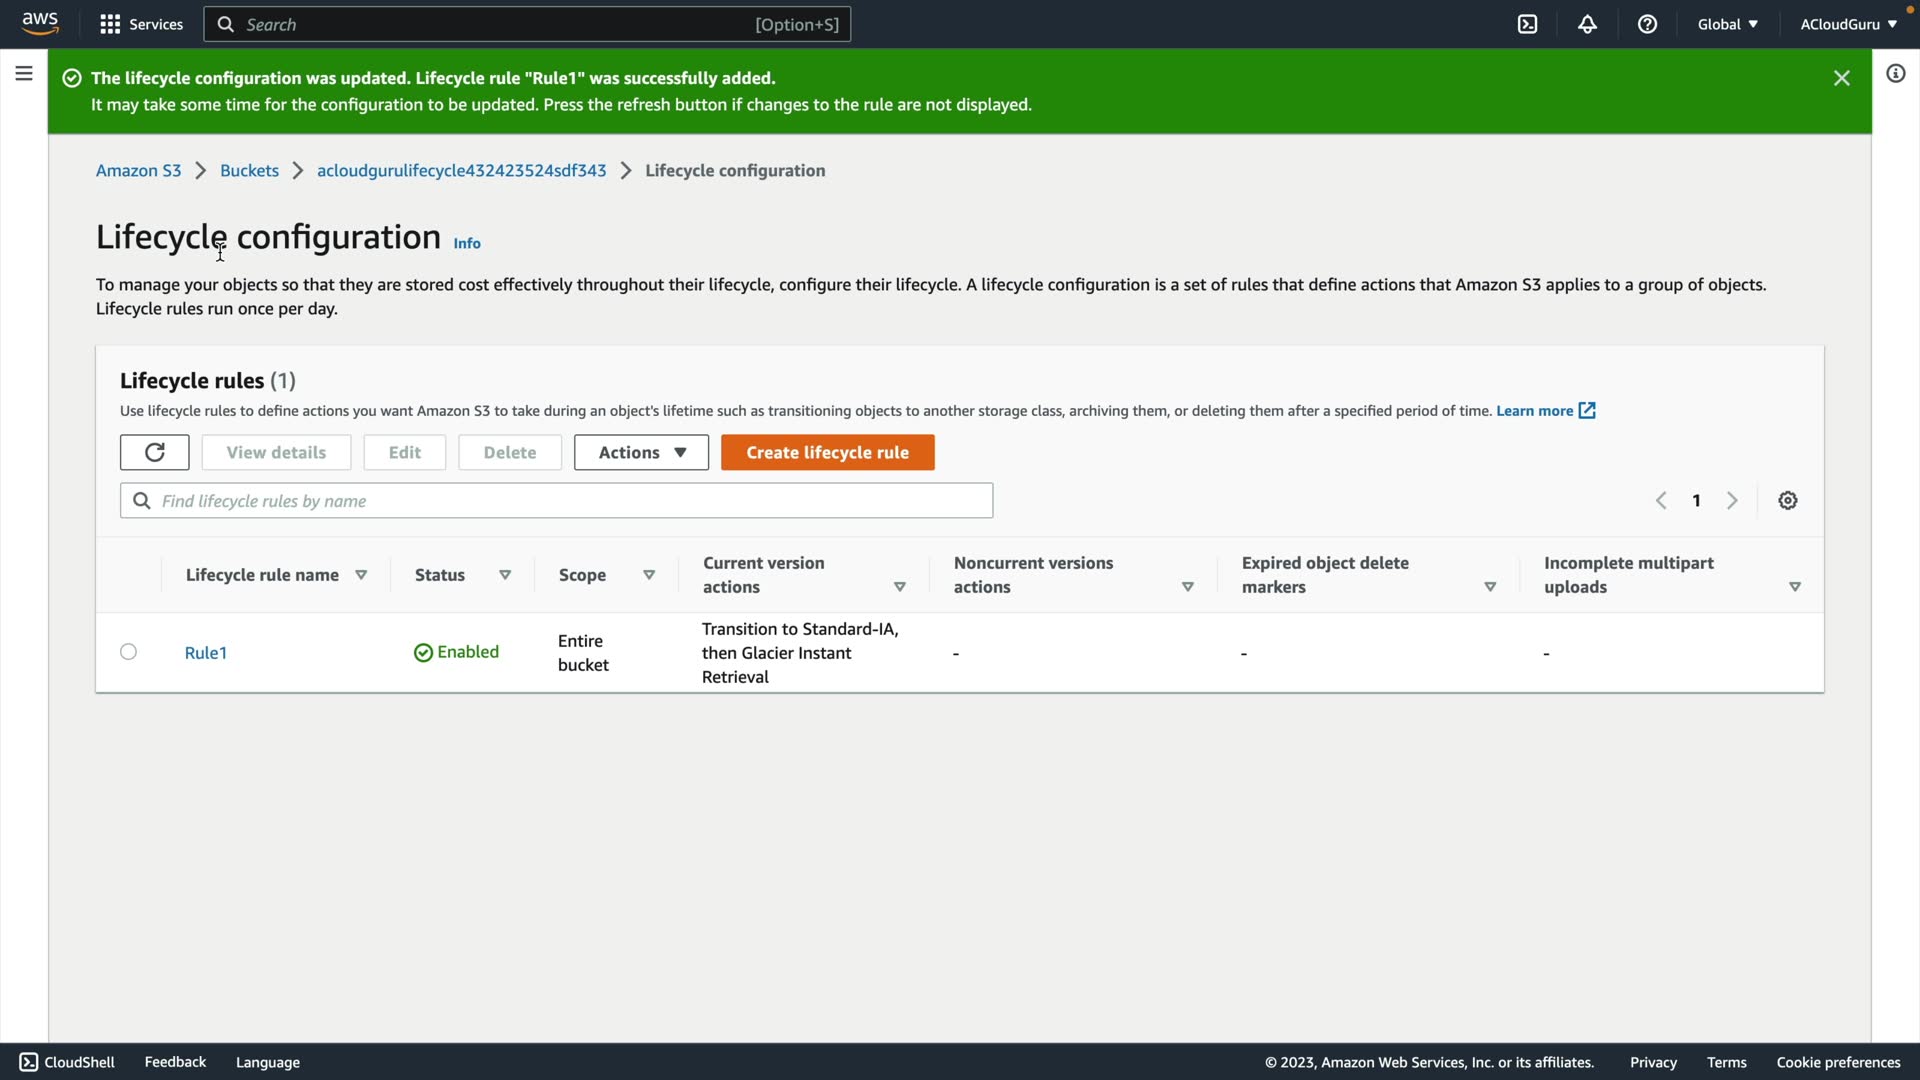1920x1080 pixels.
Task: Open the ACloudGuru account menu
Action: pyautogui.click(x=1848, y=24)
